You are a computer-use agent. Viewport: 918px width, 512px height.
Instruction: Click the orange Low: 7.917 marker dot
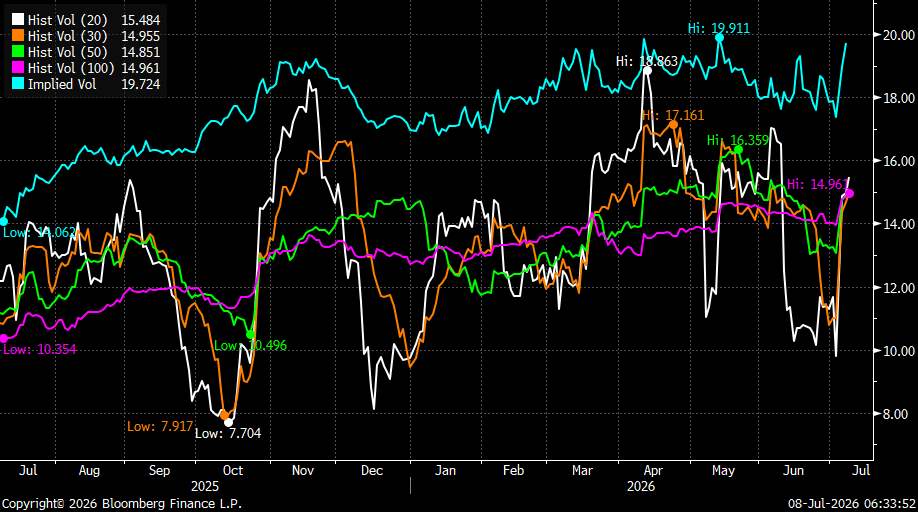224,415
